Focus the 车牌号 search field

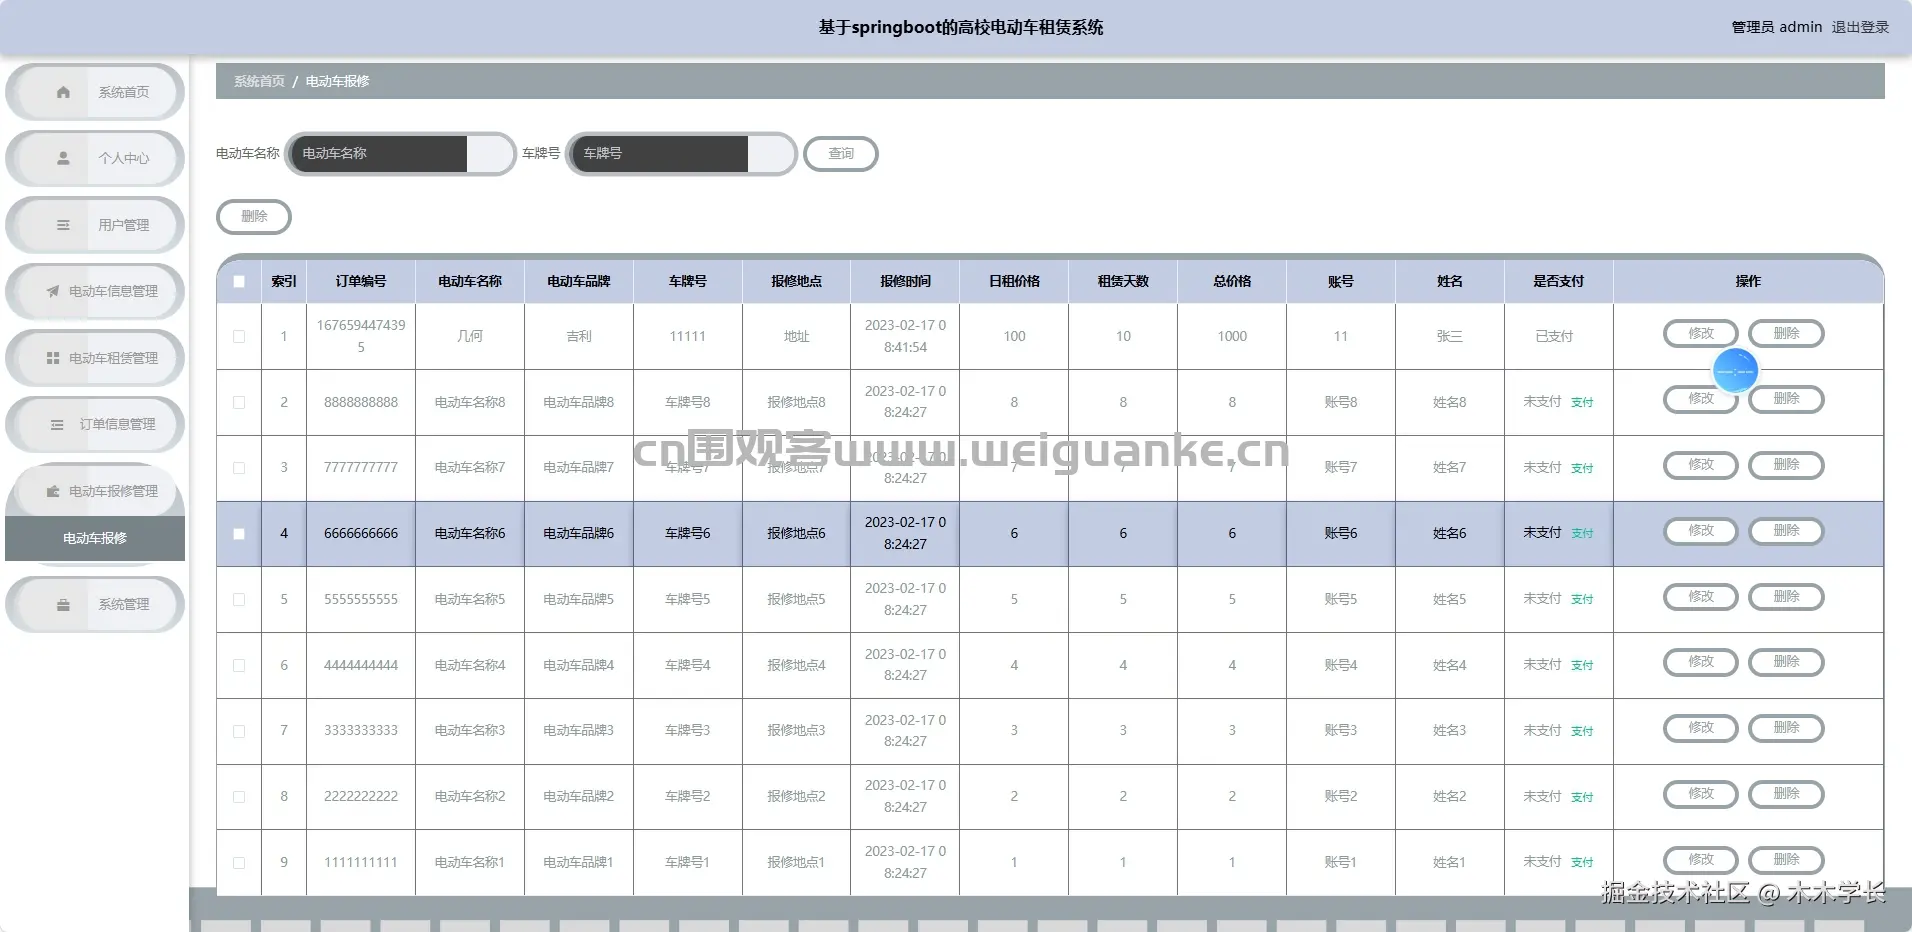coord(681,154)
